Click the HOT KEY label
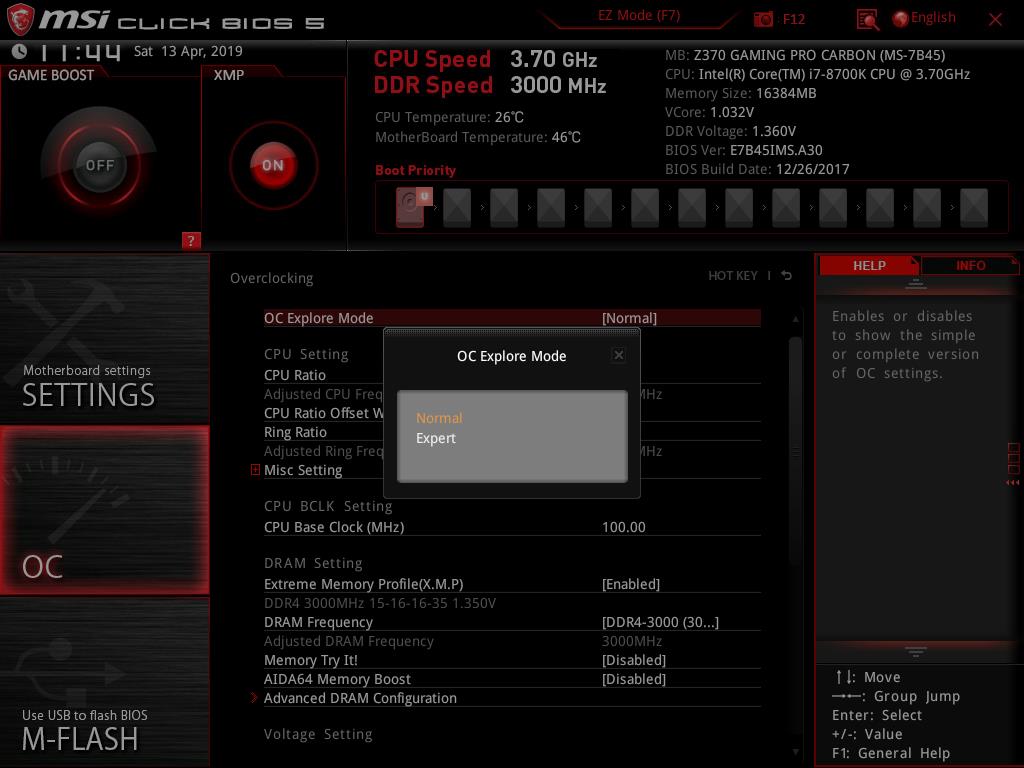 click(733, 276)
